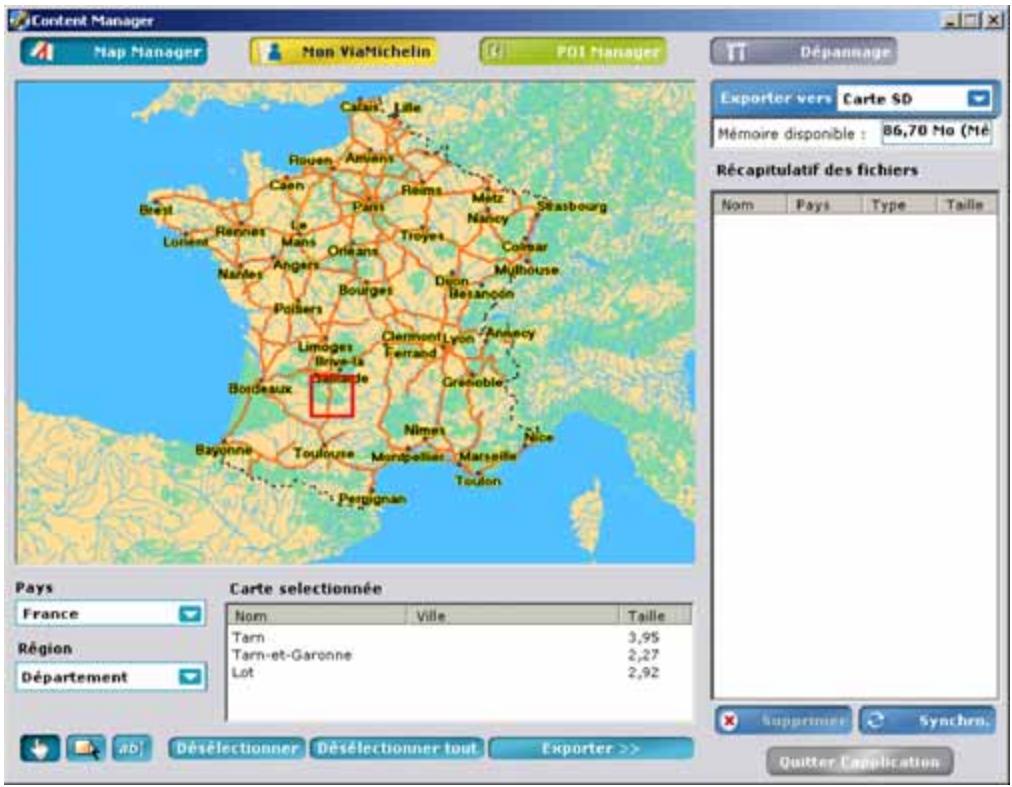1012x787 pixels.
Task: Click the Désélectionner button
Action: 237,749
